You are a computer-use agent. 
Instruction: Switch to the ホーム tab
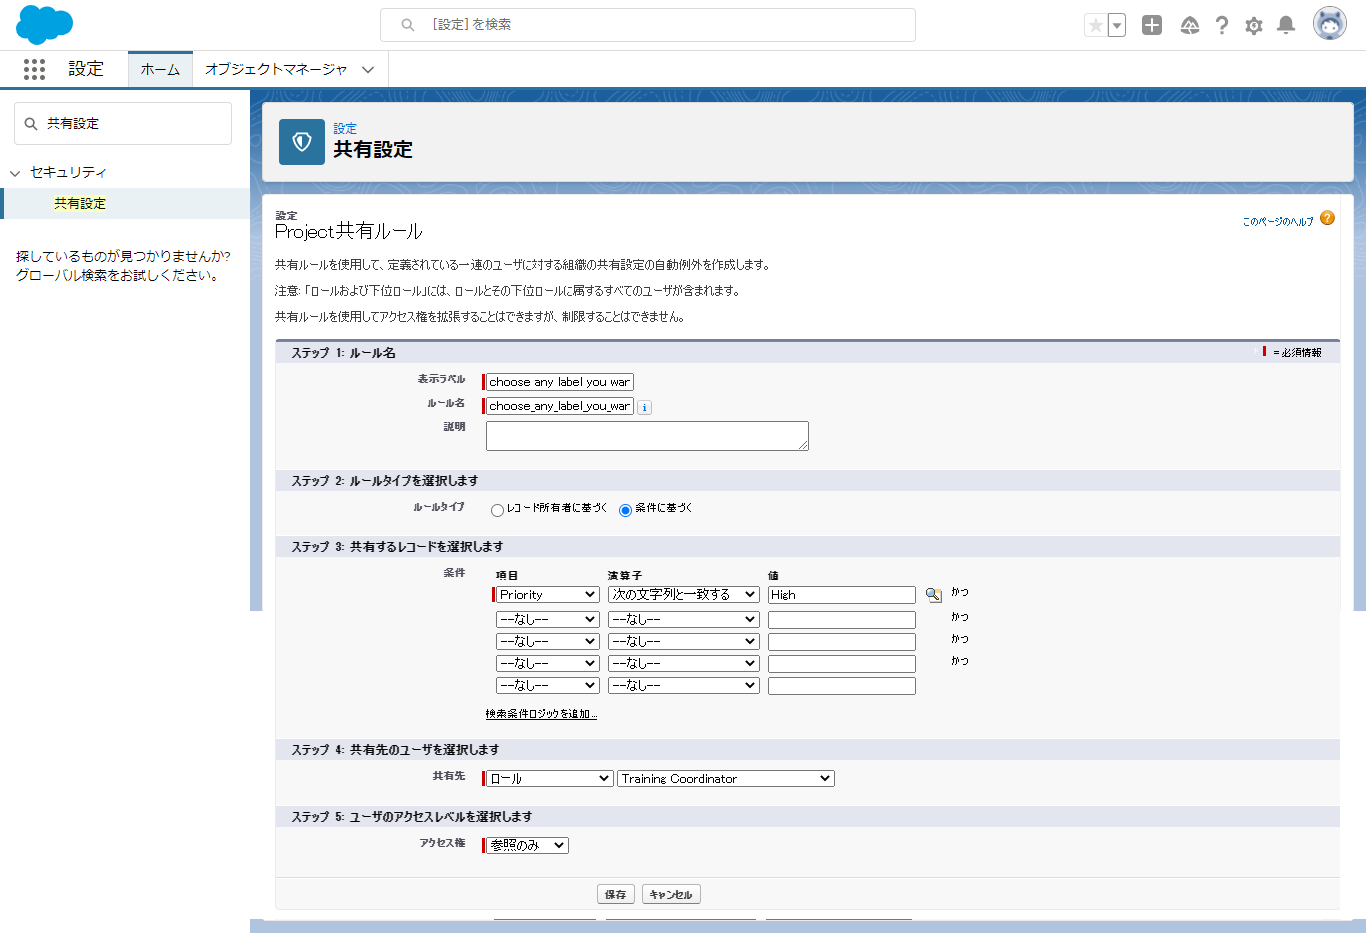(160, 69)
